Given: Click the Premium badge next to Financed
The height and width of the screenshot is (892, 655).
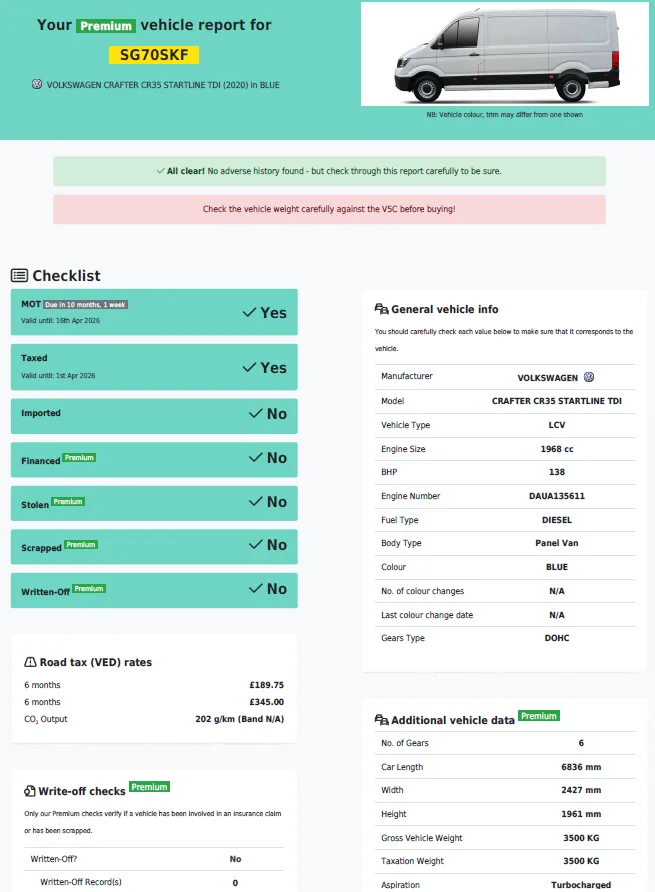Looking at the screenshot, I should pos(79,458).
